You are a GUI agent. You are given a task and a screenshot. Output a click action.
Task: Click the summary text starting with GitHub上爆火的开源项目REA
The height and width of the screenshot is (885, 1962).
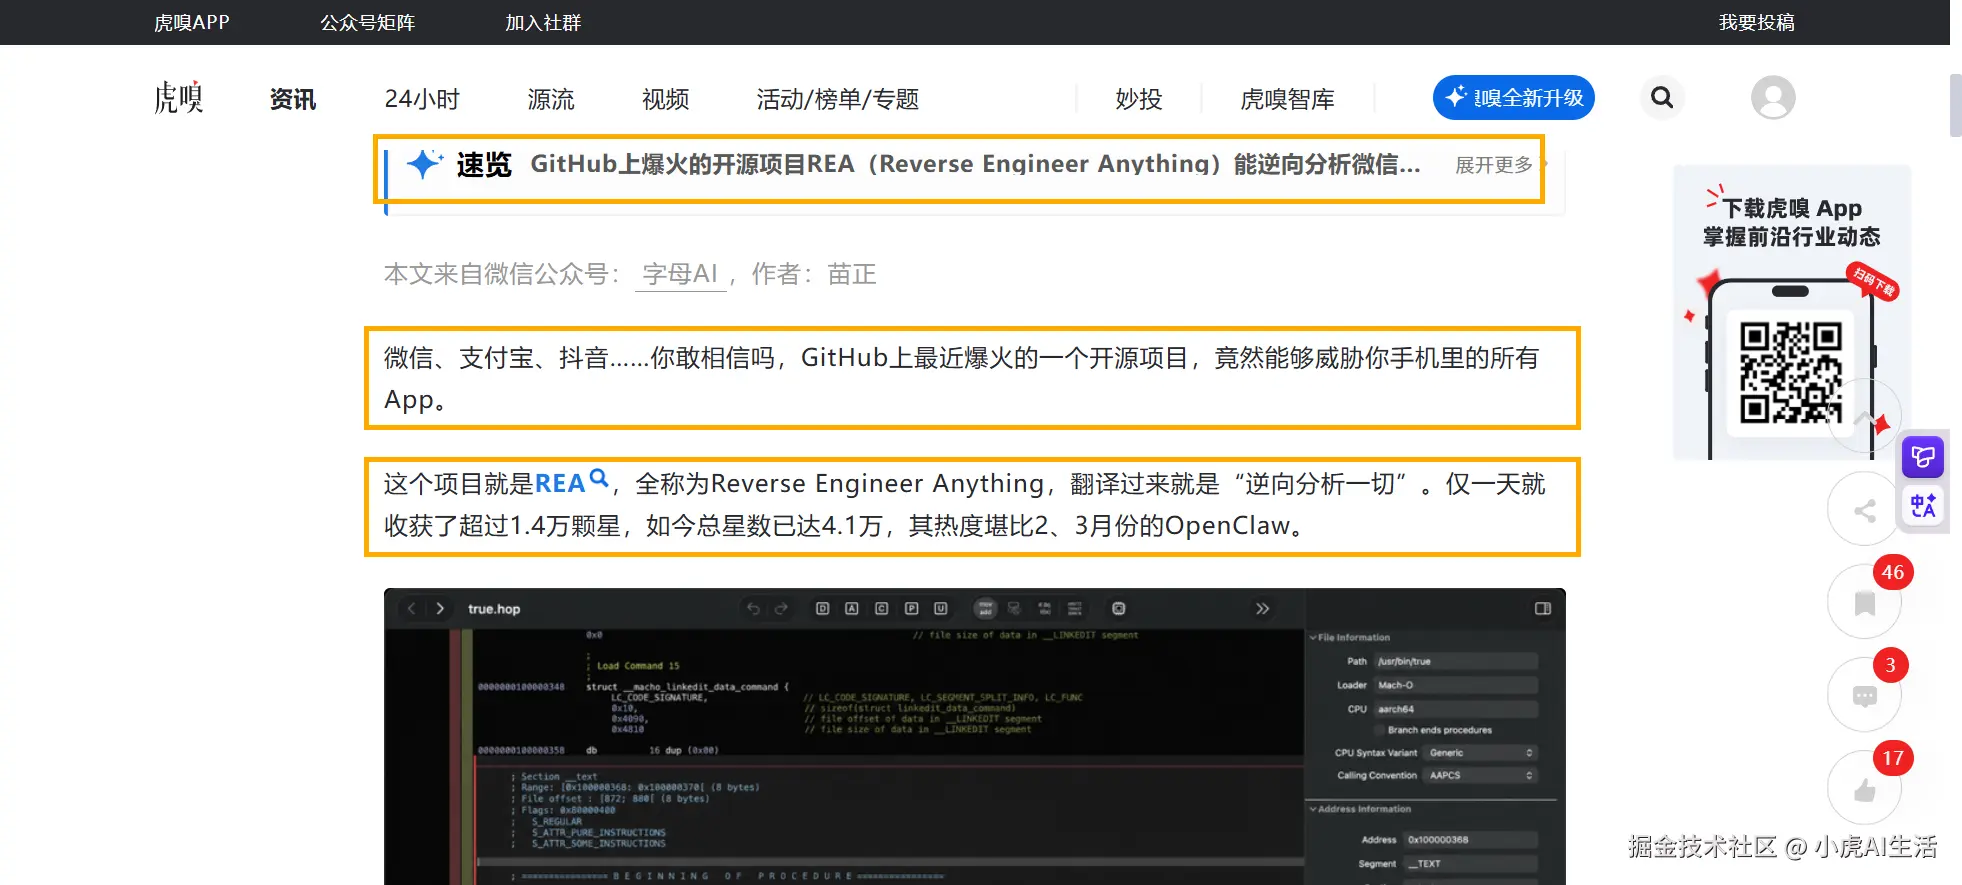pos(975,164)
